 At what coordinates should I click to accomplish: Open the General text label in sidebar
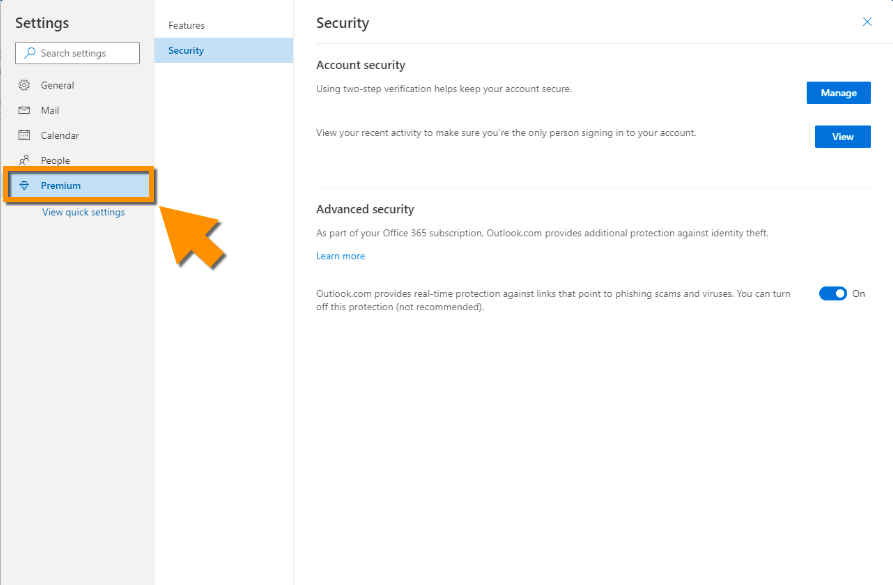point(58,85)
